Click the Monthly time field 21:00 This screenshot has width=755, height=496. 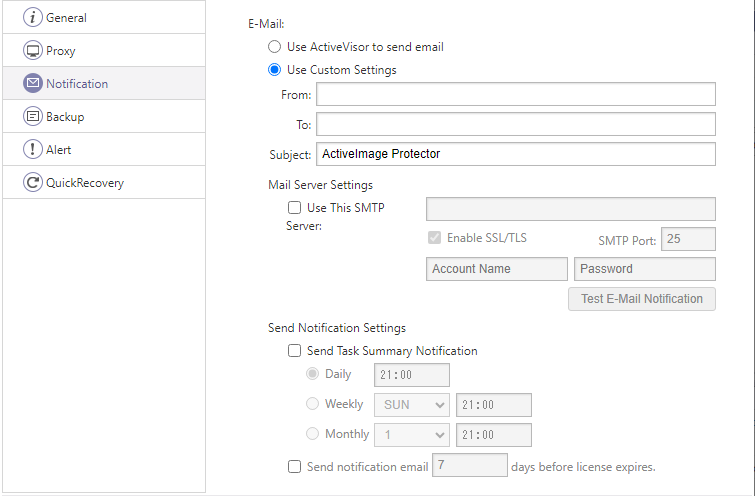click(494, 435)
